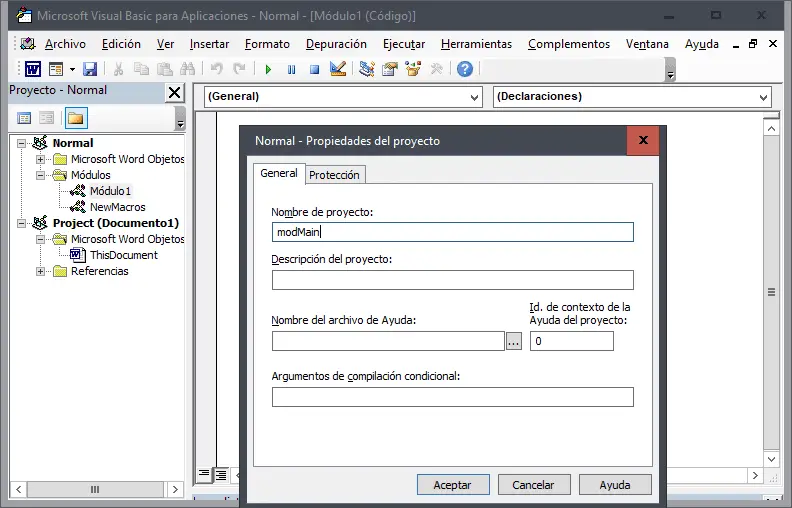Open the (General) object dropdown
The image size is (792, 508).
pyautogui.click(x=343, y=96)
